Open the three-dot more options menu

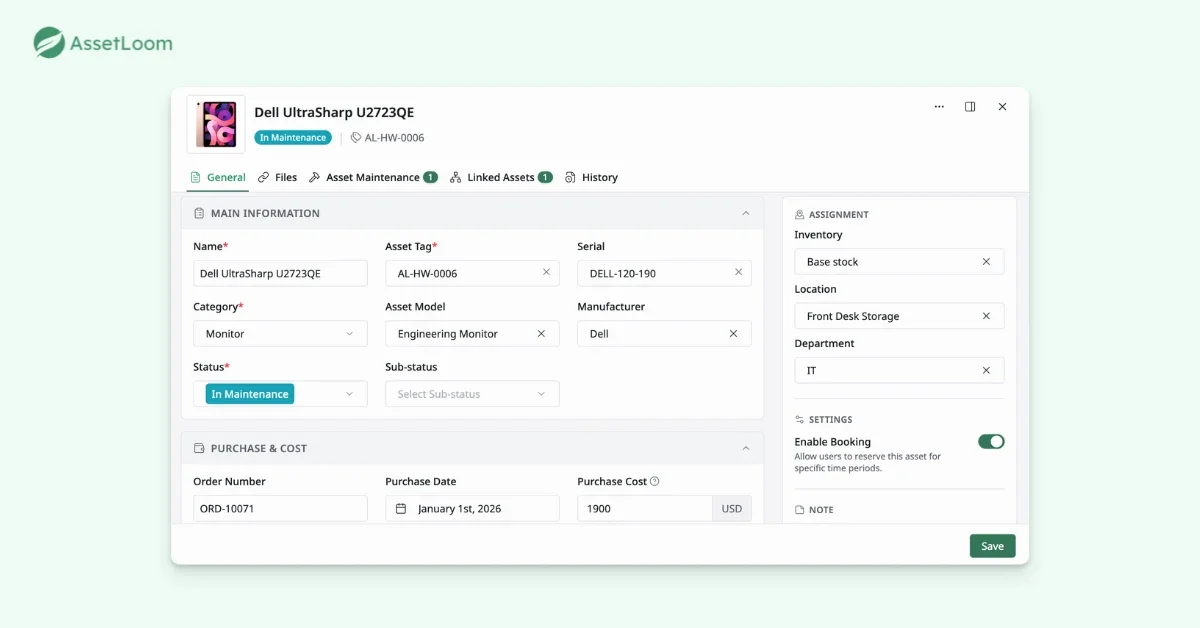[x=939, y=107]
